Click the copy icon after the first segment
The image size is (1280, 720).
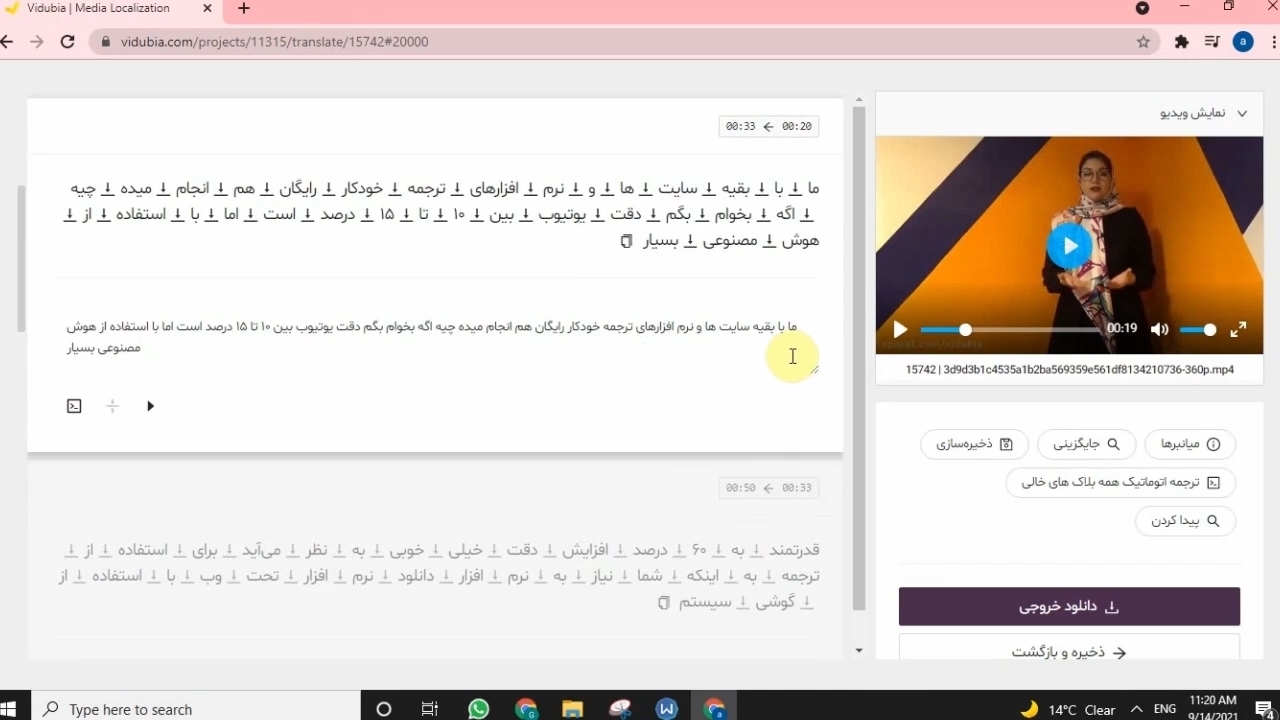pyautogui.click(x=627, y=241)
